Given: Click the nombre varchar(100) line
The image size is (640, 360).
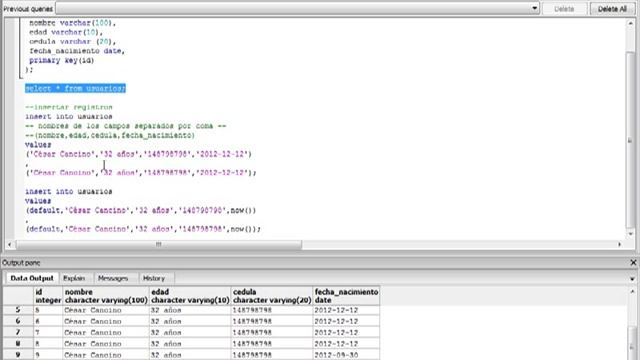Looking at the screenshot, I should tap(72, 23).
